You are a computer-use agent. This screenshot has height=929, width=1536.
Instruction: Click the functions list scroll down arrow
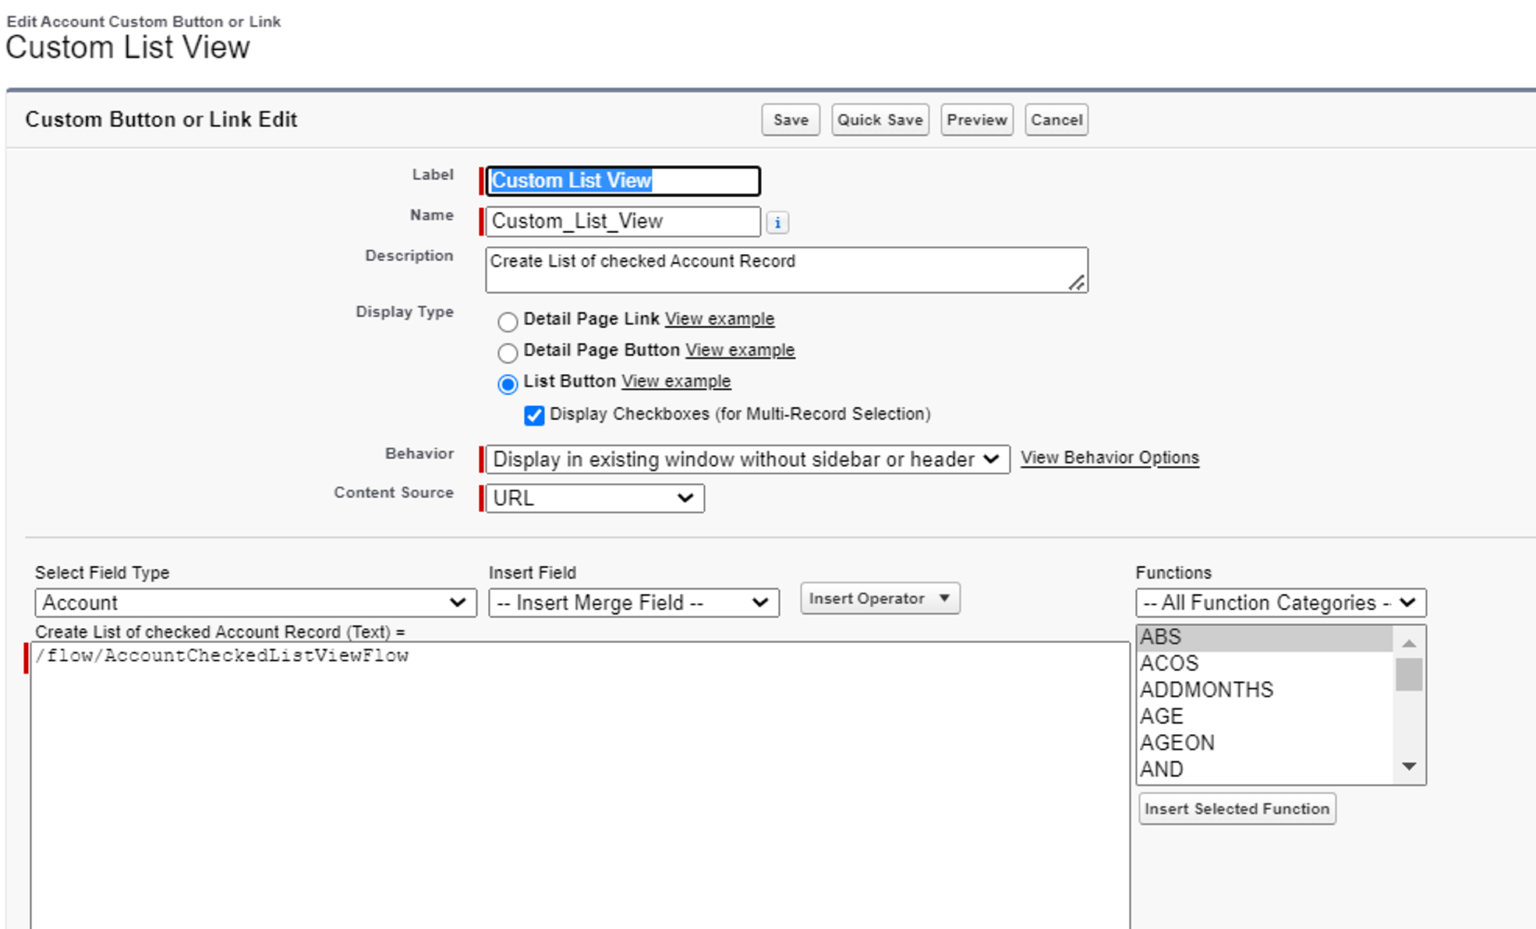tap(1409, 767)
